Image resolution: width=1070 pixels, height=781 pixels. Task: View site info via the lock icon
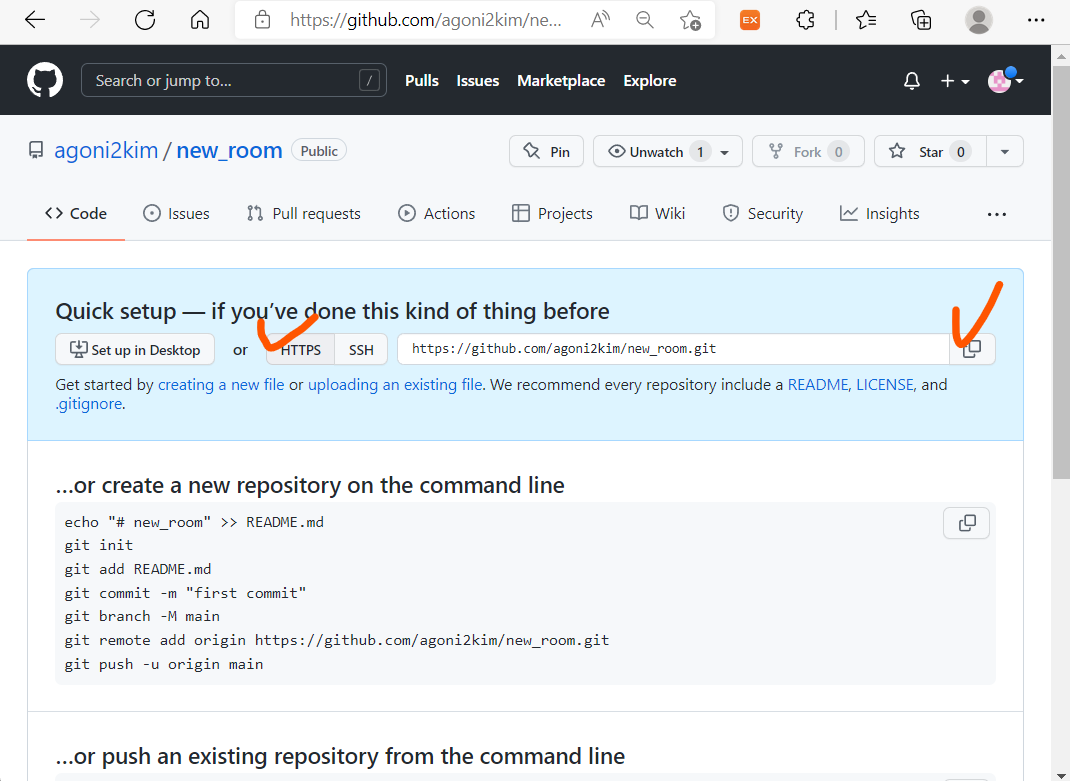click(262, 20)
